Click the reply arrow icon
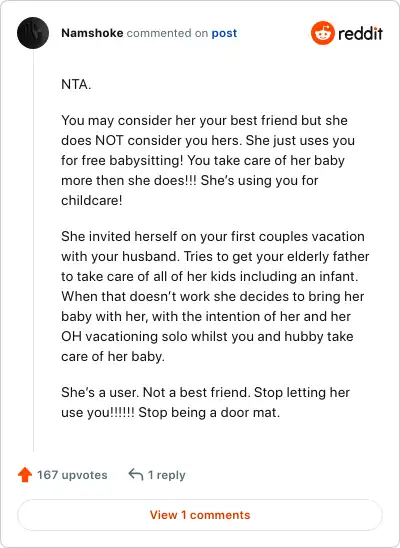Image resolution: width=400 pixels, height=548 pixels. pos(136,475)
